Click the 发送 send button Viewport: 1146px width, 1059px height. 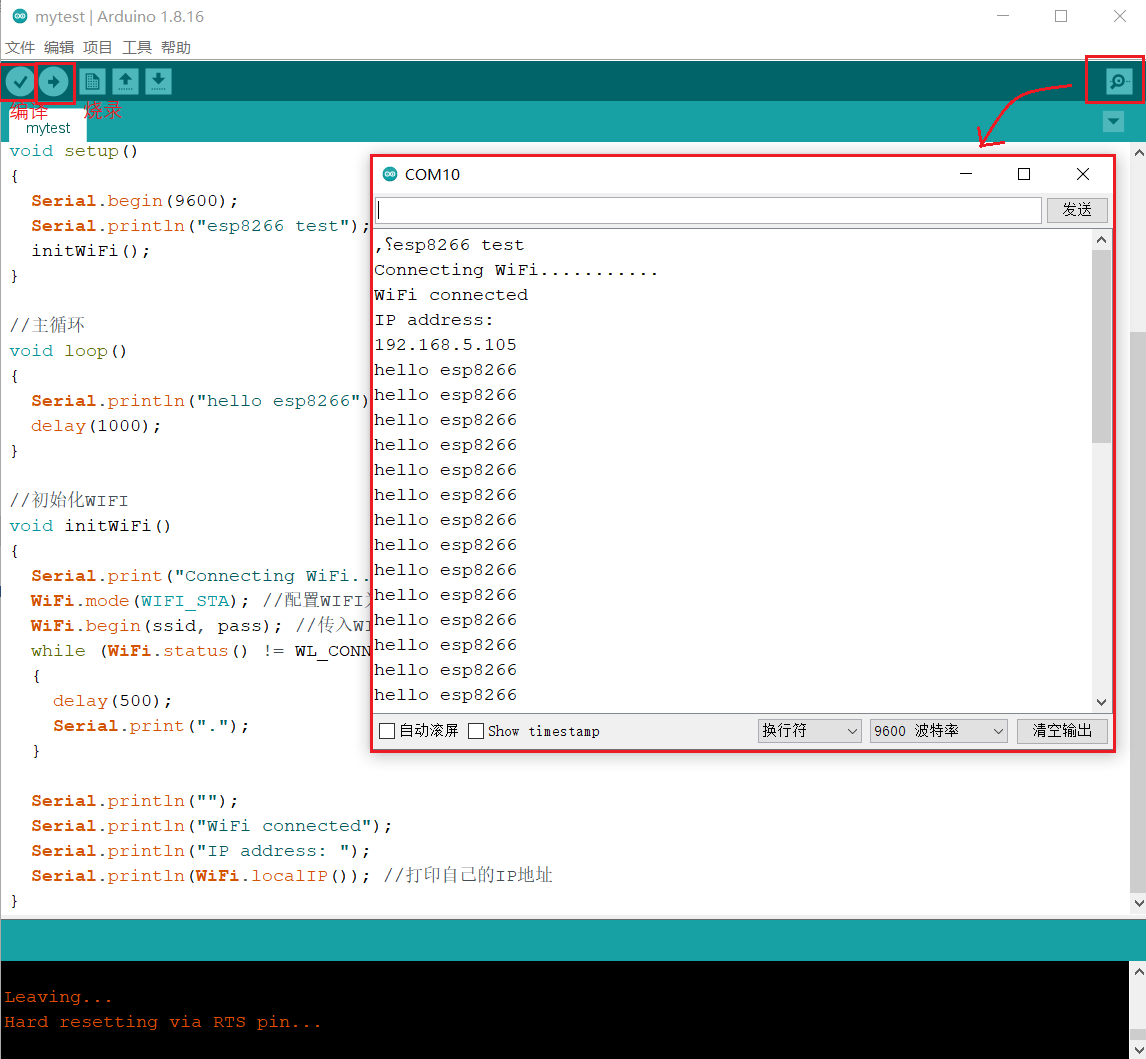(x=1077, y=210)
